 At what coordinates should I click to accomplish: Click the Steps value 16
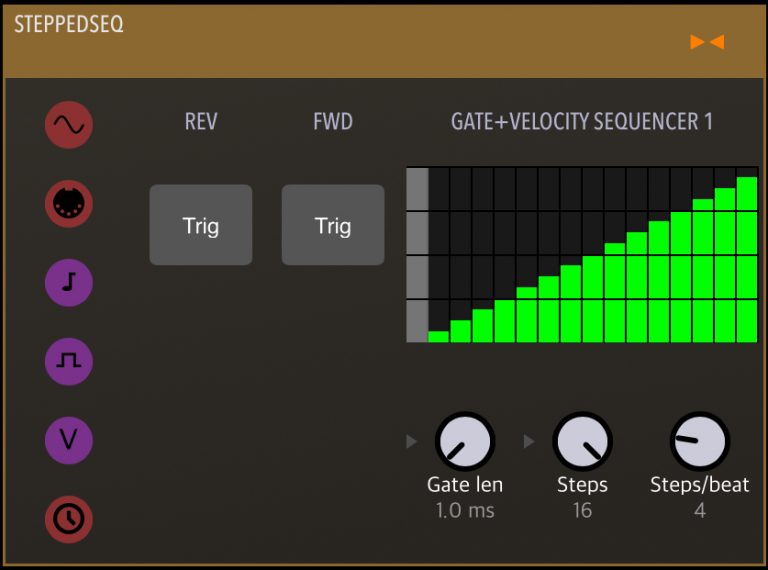click(582, 511)
